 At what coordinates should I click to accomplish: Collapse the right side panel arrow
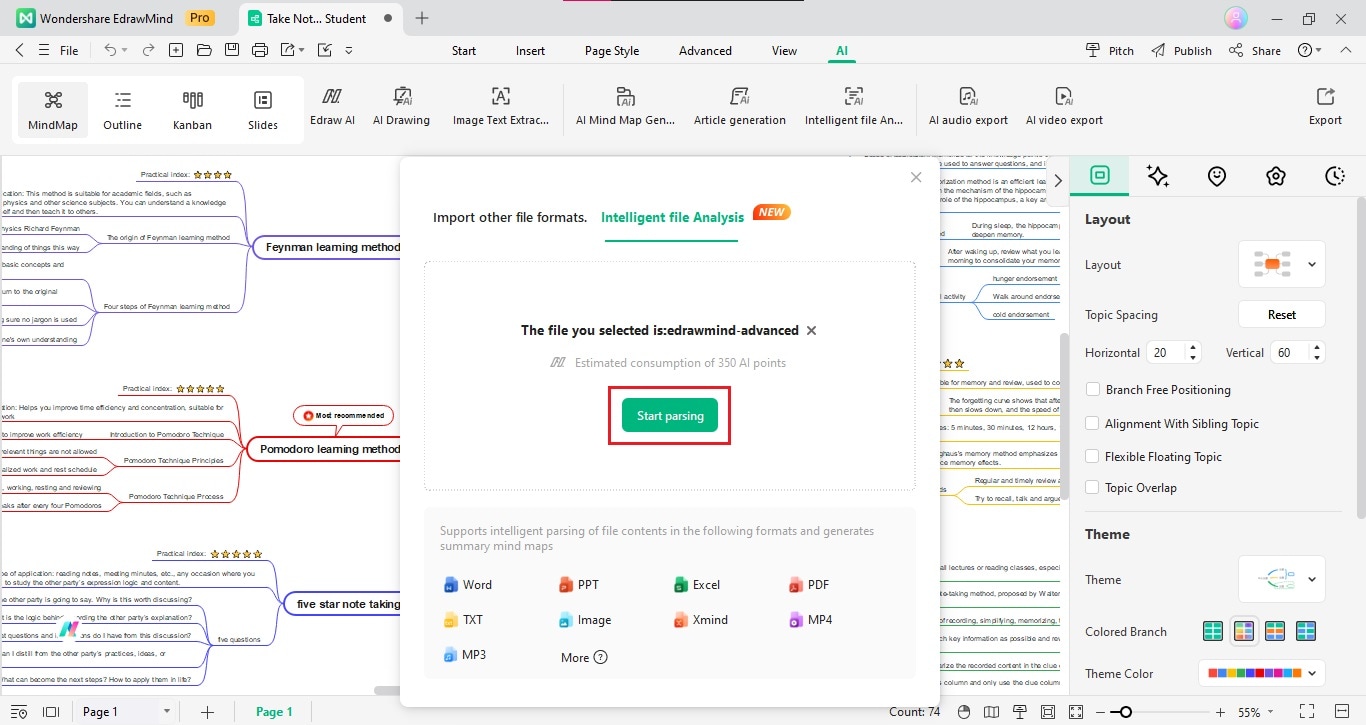1058,181
